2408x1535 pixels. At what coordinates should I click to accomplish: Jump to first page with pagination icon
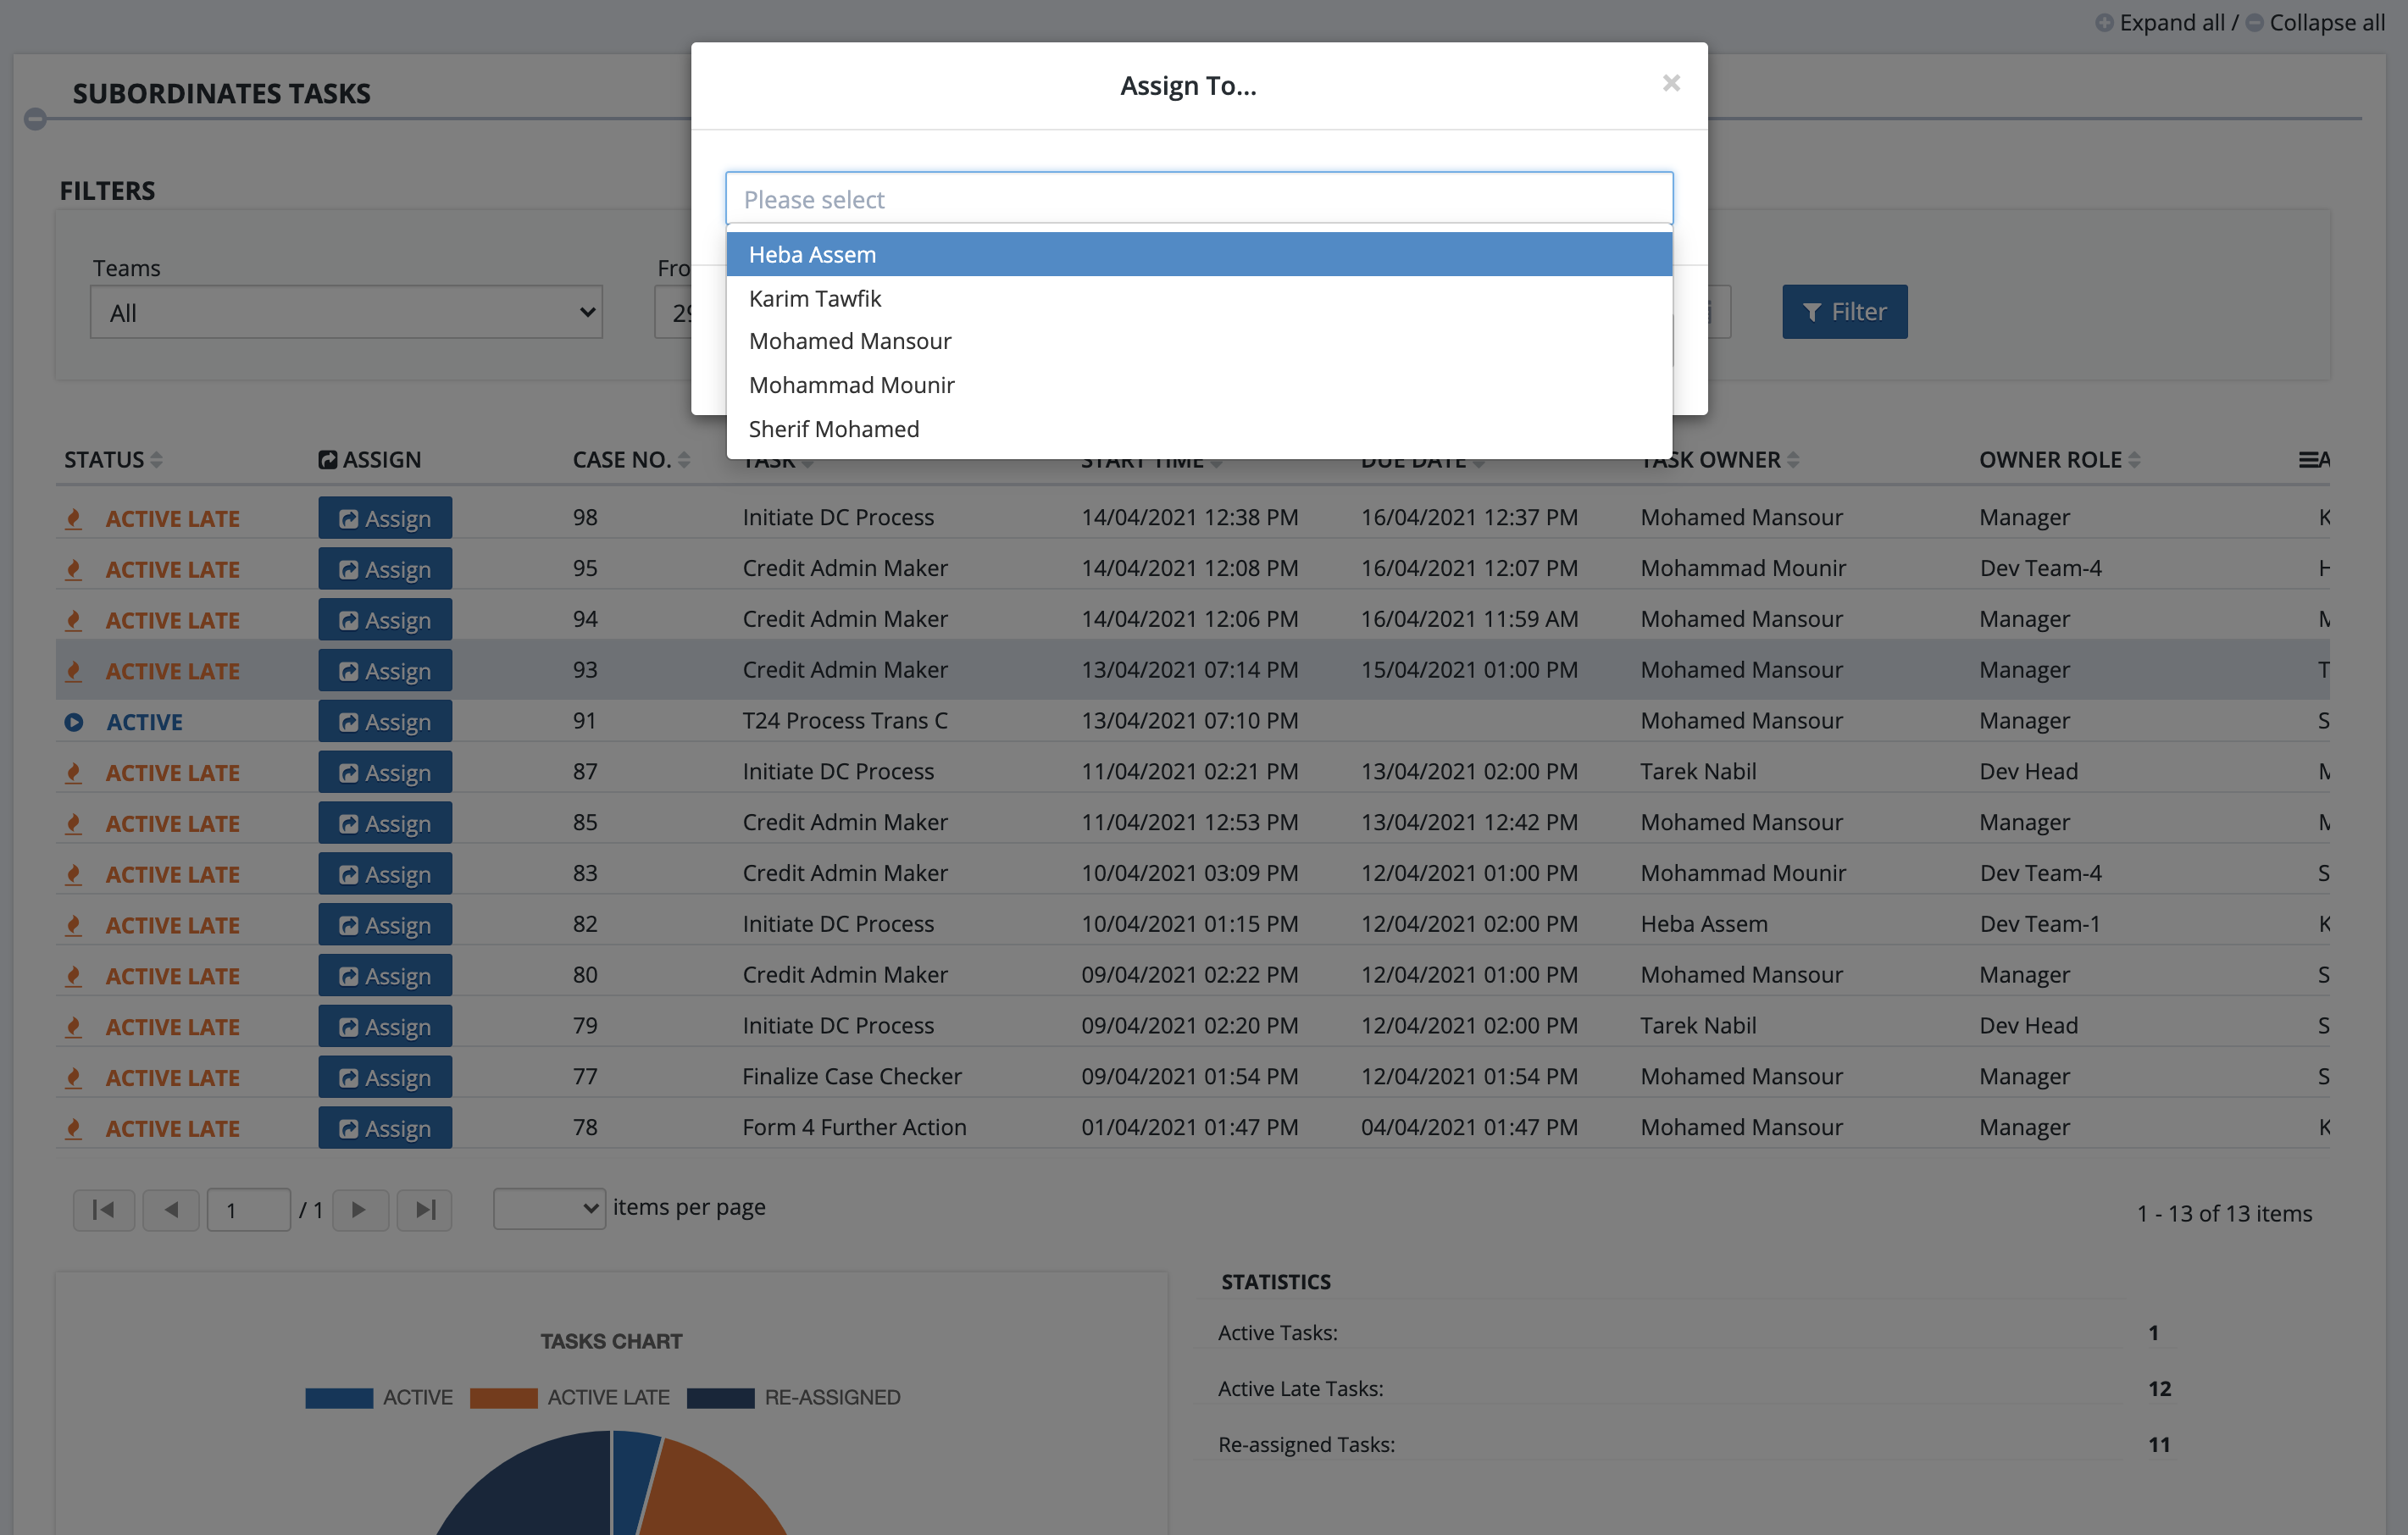tap(103, 1210)
